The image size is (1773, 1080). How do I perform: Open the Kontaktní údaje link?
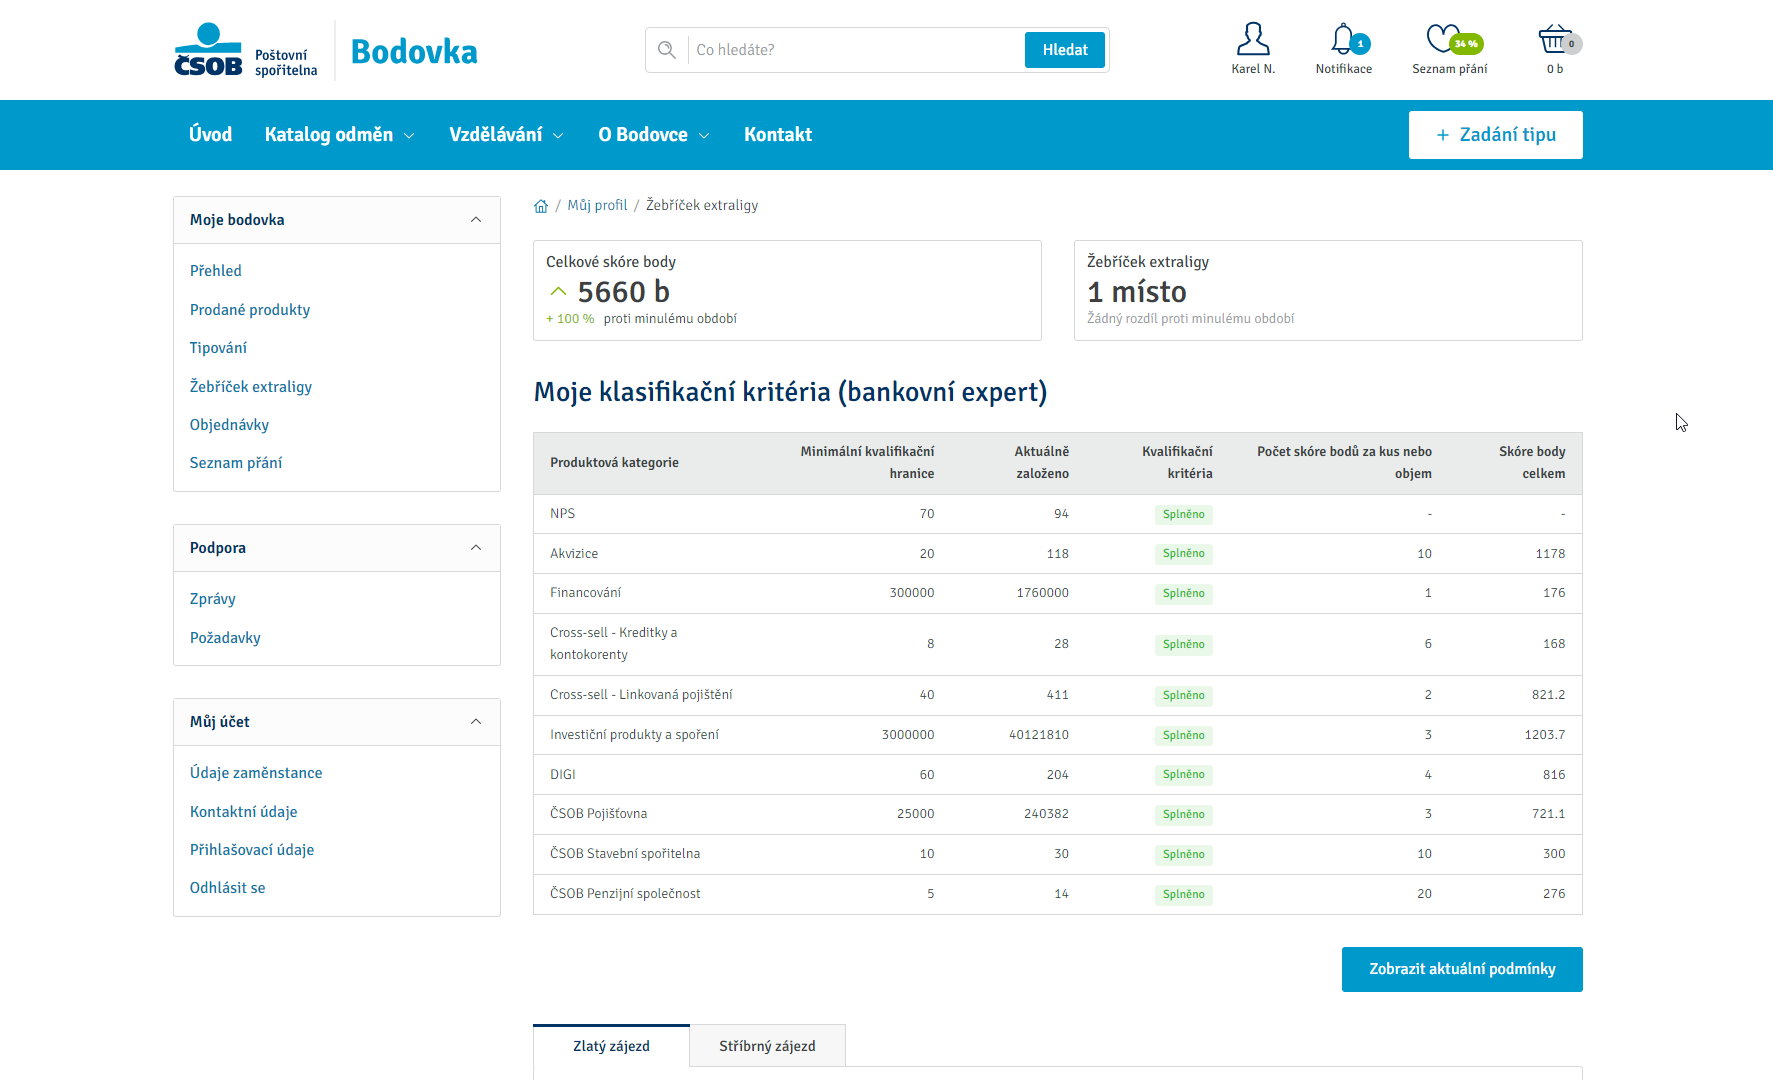(x=244, y=812)
